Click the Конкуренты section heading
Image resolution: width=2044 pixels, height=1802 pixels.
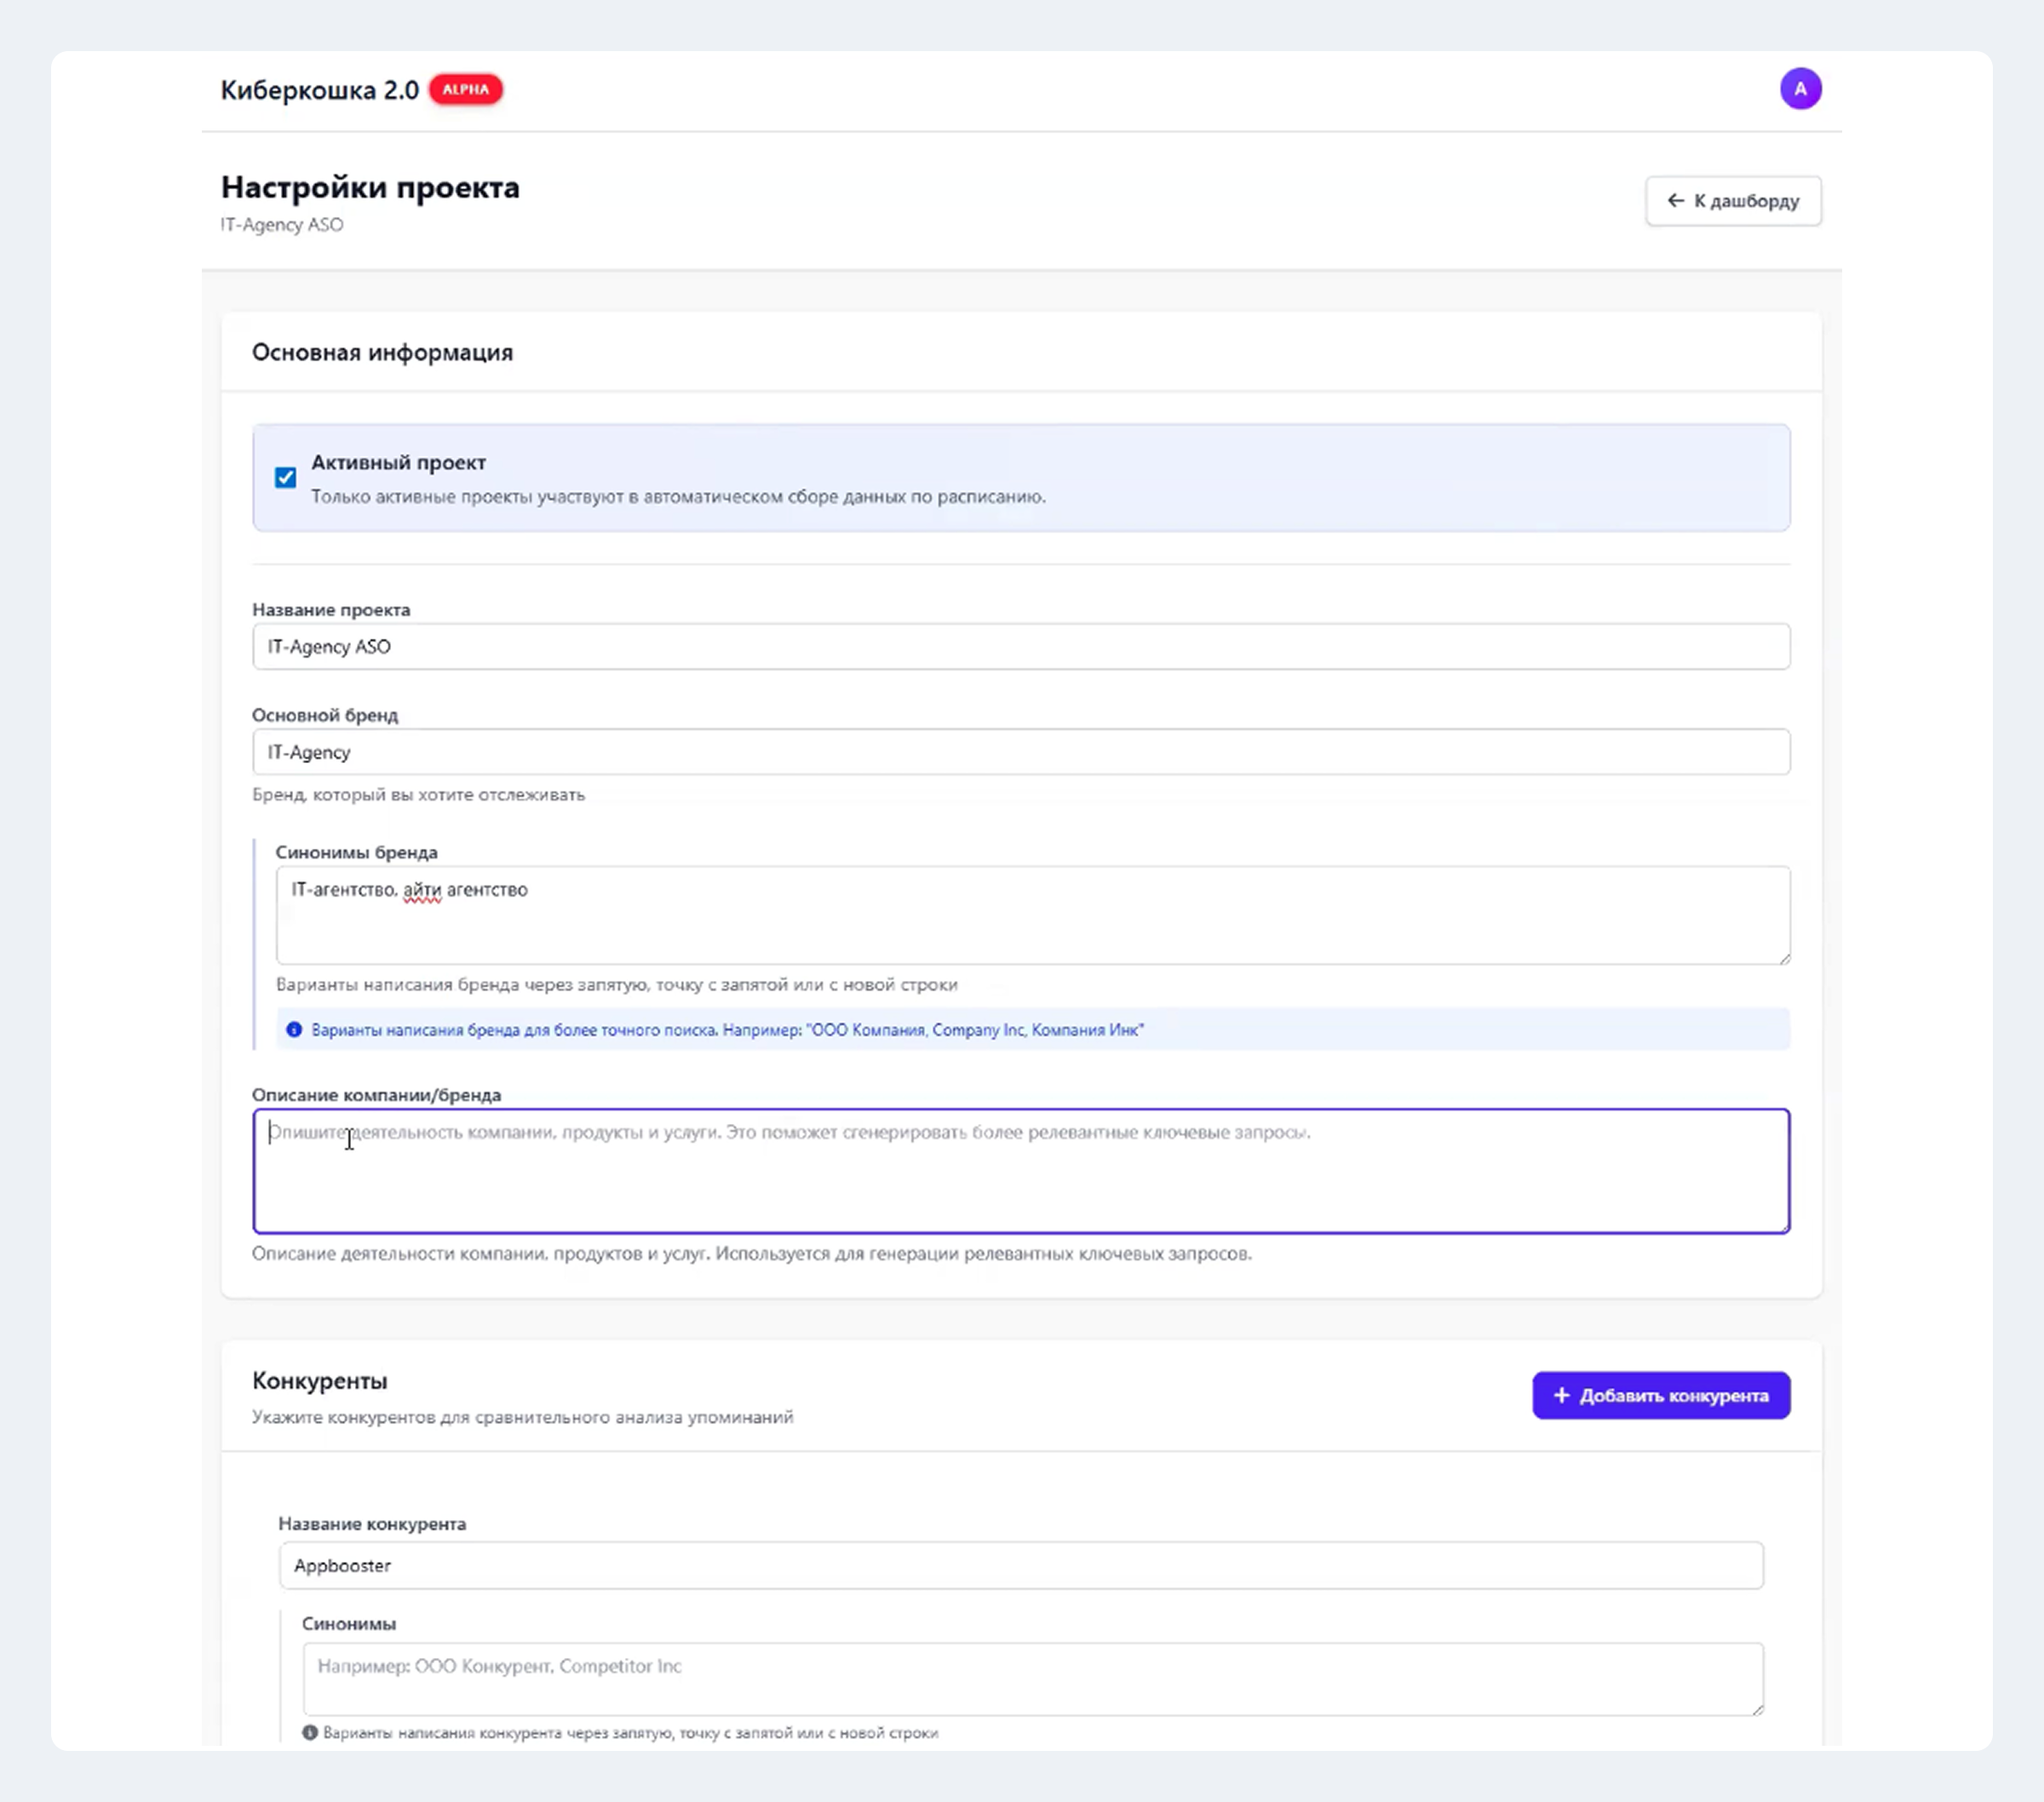[x=319, y=1380]
